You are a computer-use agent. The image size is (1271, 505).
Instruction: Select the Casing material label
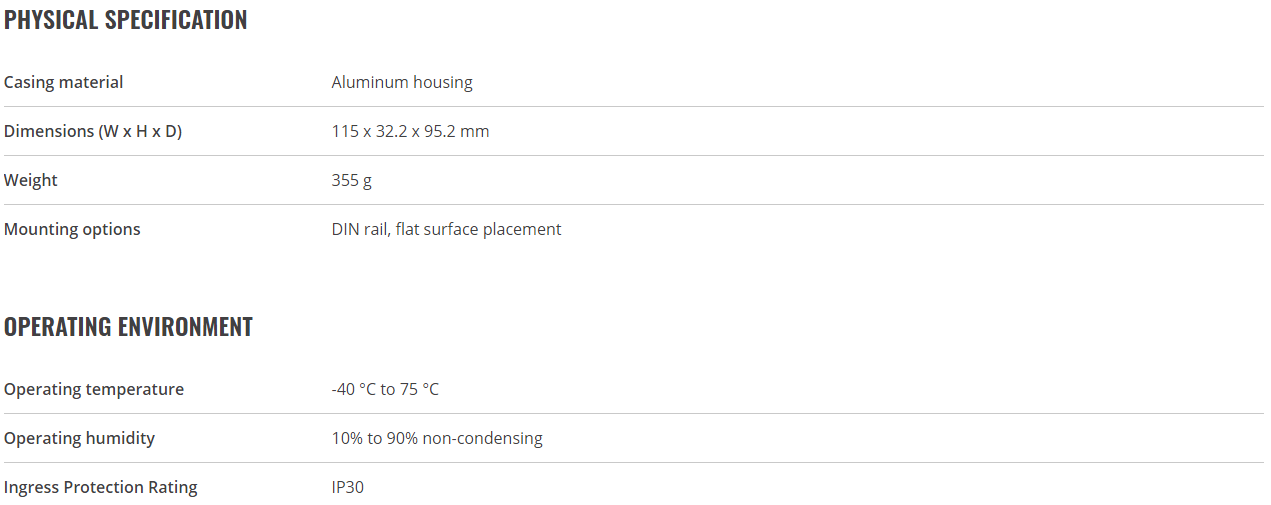click(x=64, y=82)
